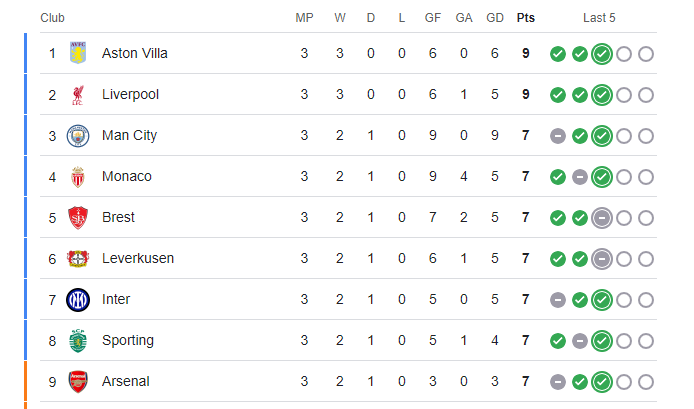Click the Aston Villa club crest
The image size is (694, 409).
tap(78, 53)
